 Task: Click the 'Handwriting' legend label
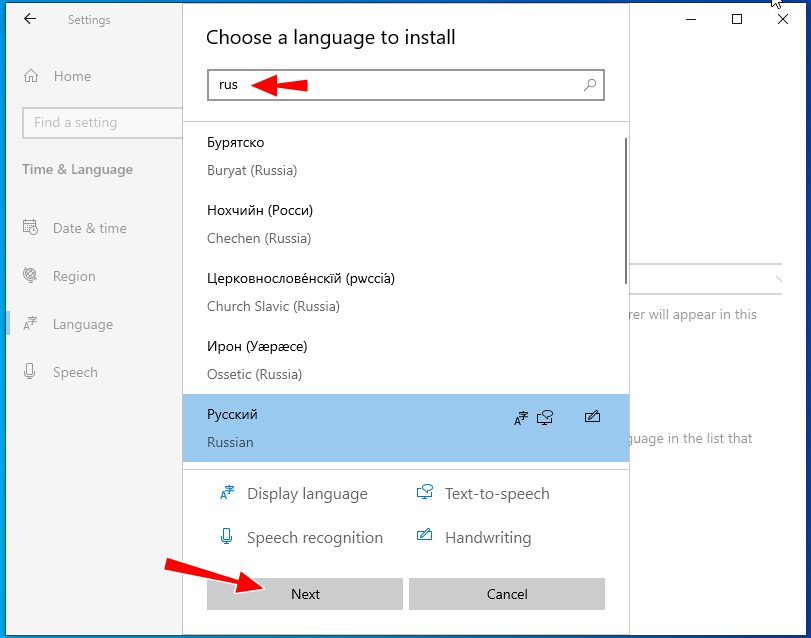click(x=488, y=538)
